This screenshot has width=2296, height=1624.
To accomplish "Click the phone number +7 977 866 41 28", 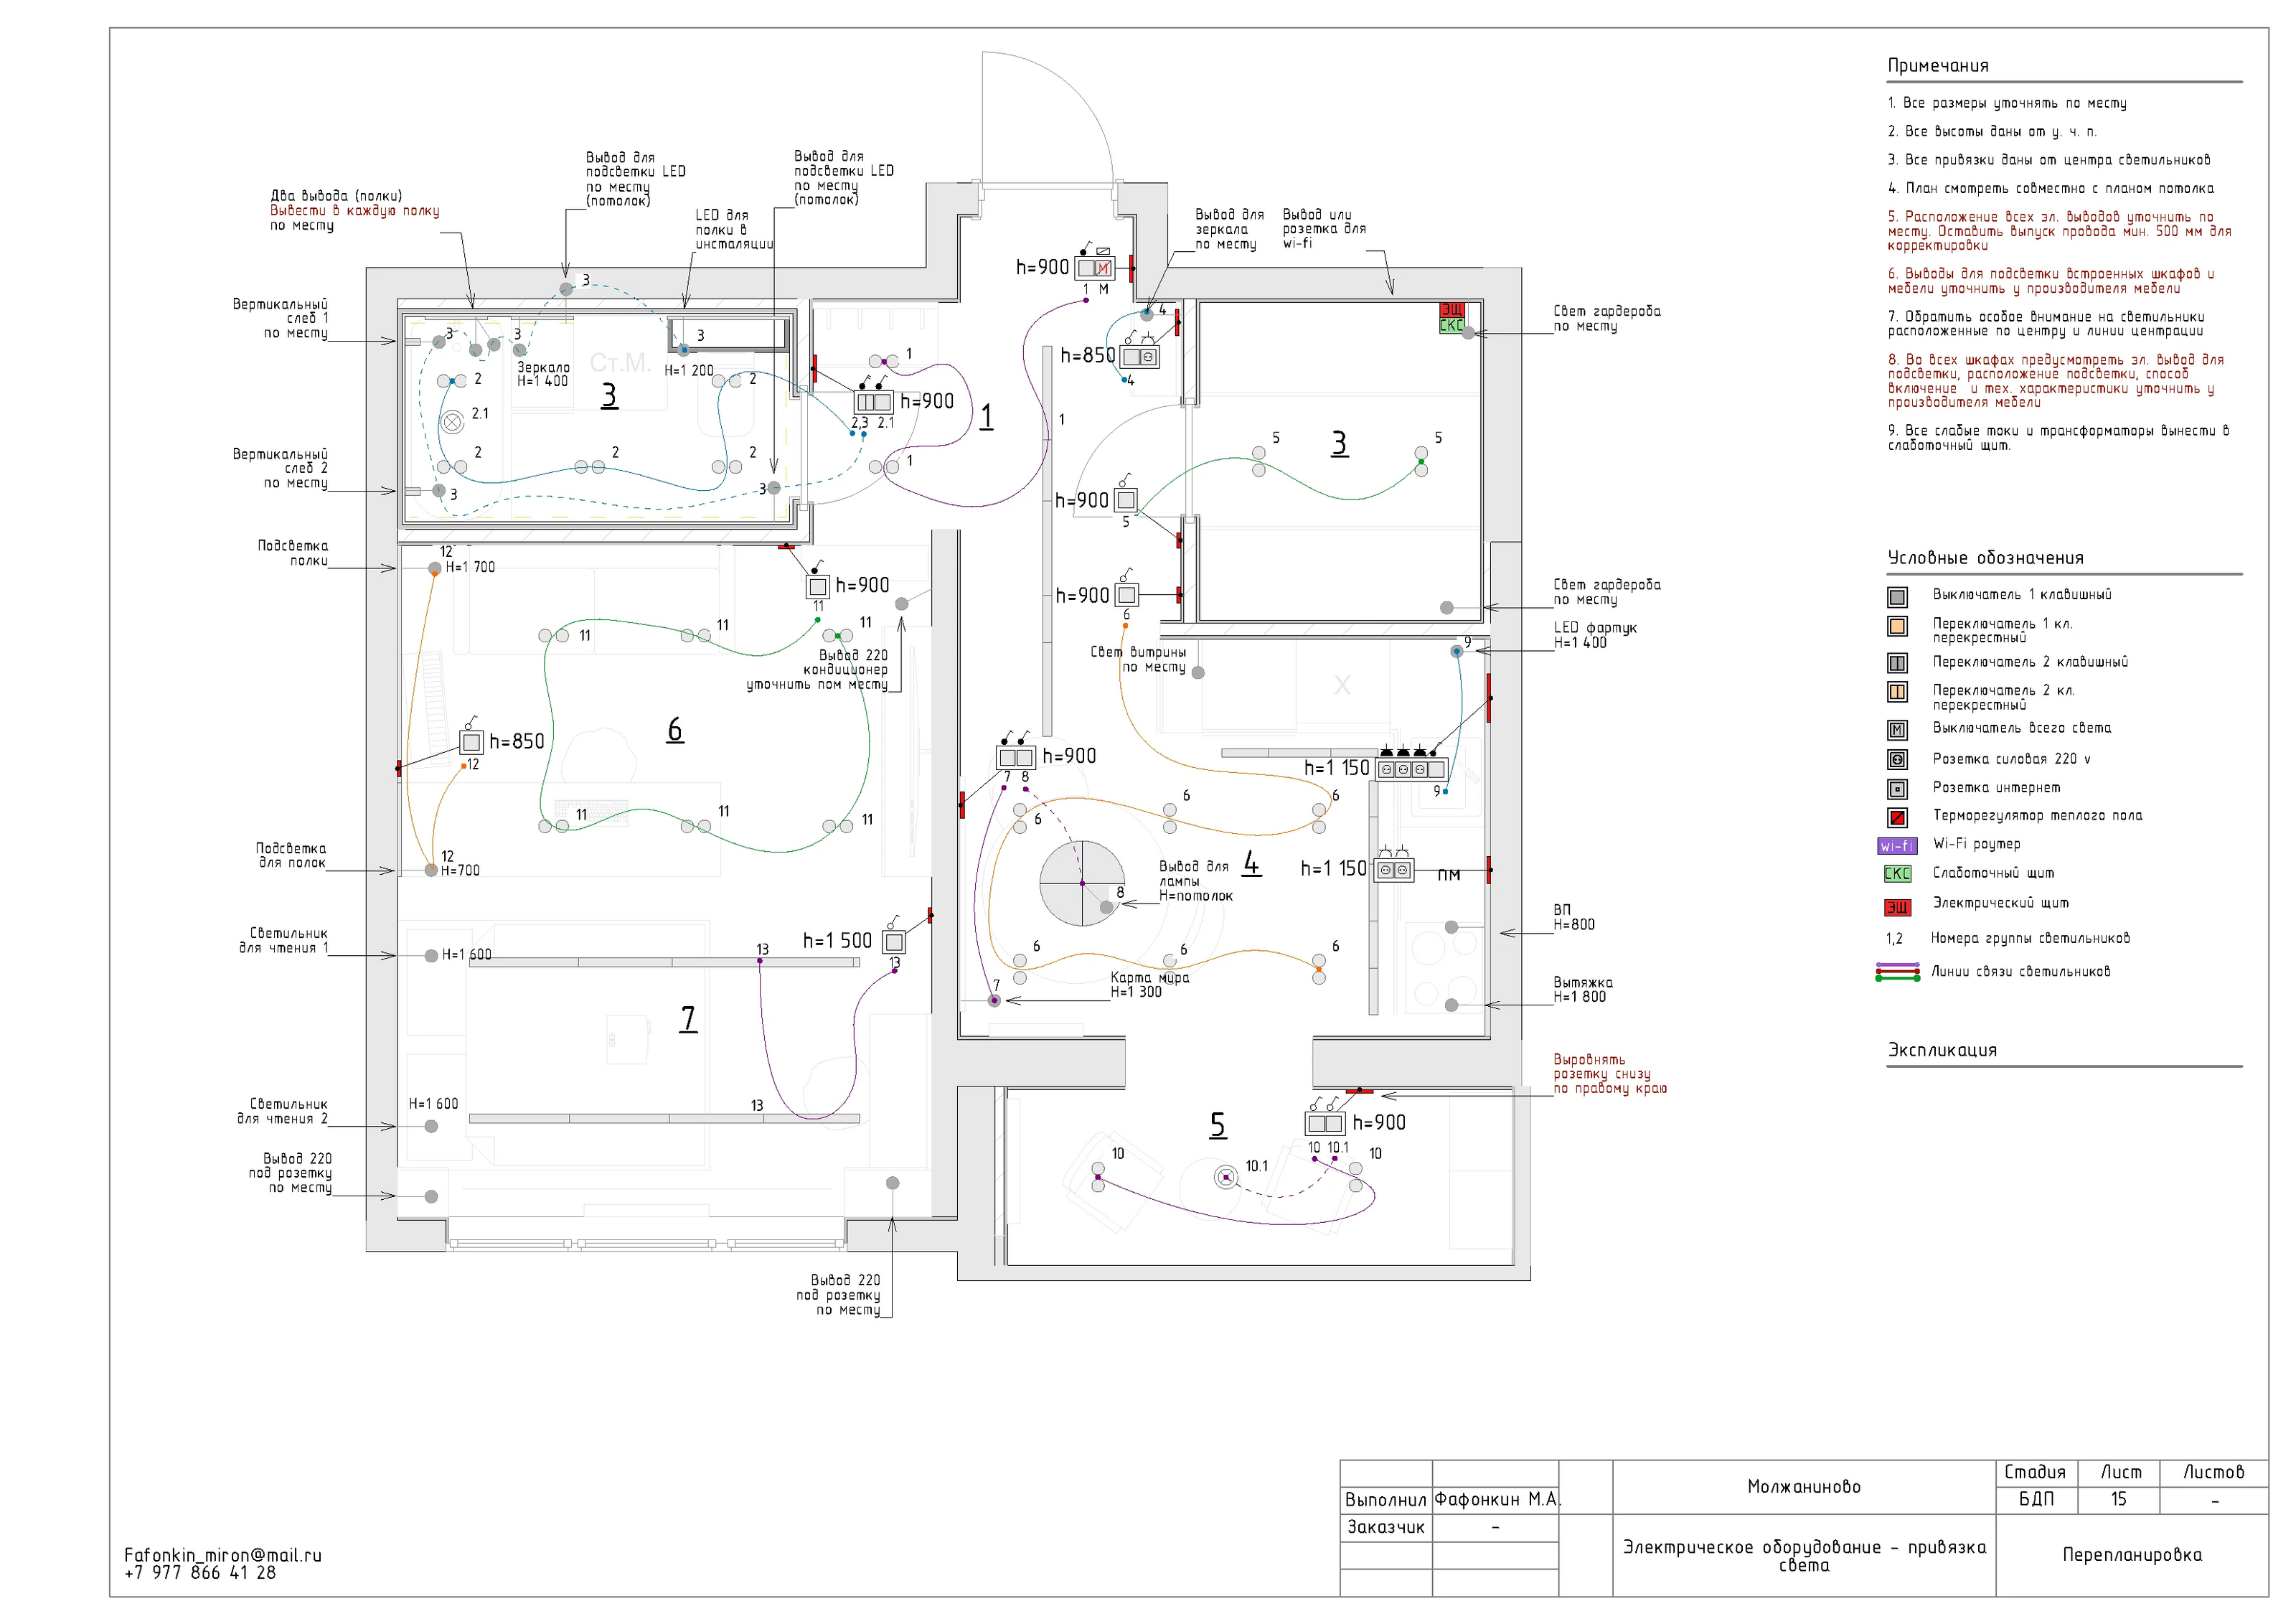I will pyautogui.click(x=200, y=1573).
